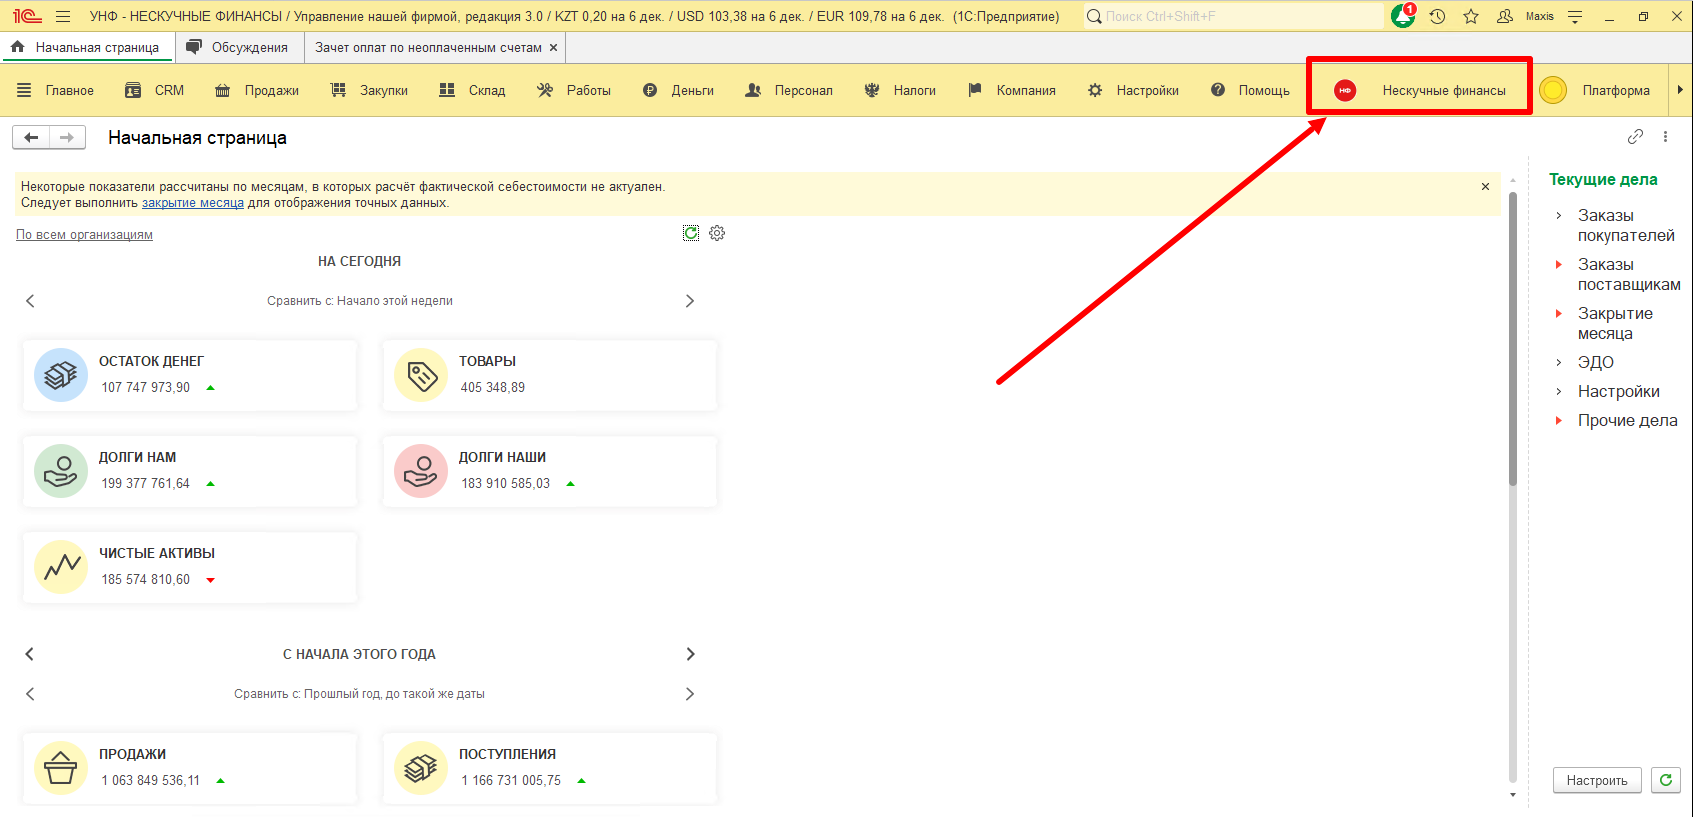This screenshot has width=1693, height=817.
Task: Go to next period of НА СЕГОДНЯ
Action: pyautogui.click(x=689, y=301)
